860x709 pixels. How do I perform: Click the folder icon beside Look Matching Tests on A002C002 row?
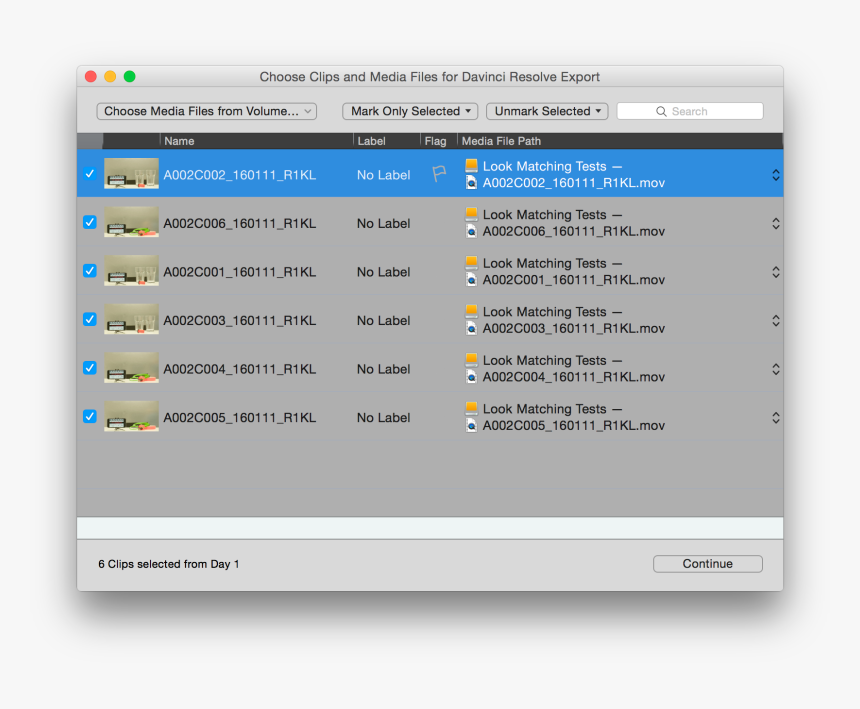471,165
